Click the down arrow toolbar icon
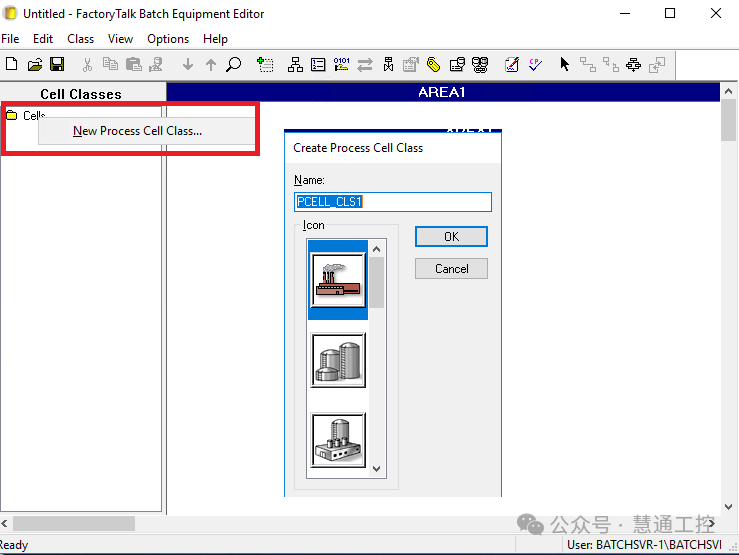This screenshot has height=555, width=739. pyautogui.click(x=188, y=64)
